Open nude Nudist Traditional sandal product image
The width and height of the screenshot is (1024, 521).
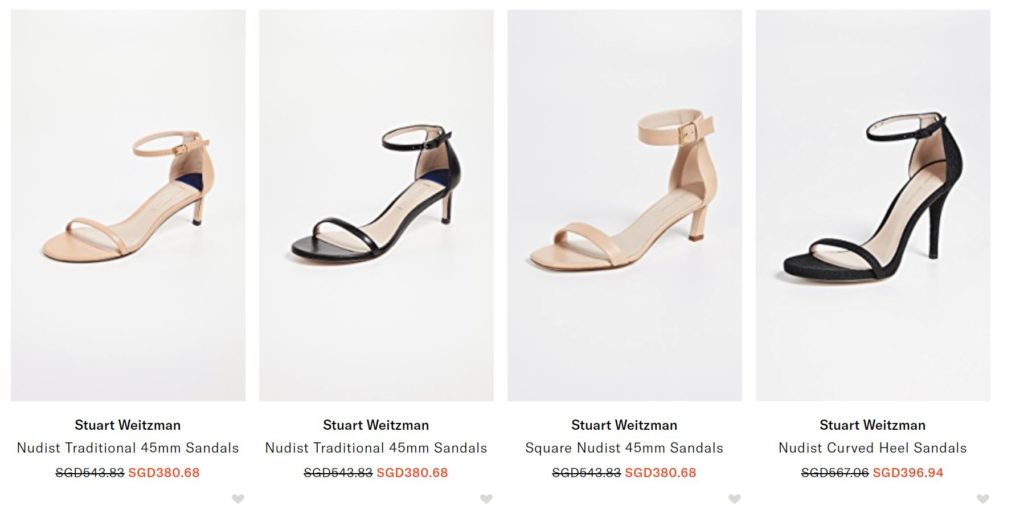pyautogui.click(x=128, y=205)
